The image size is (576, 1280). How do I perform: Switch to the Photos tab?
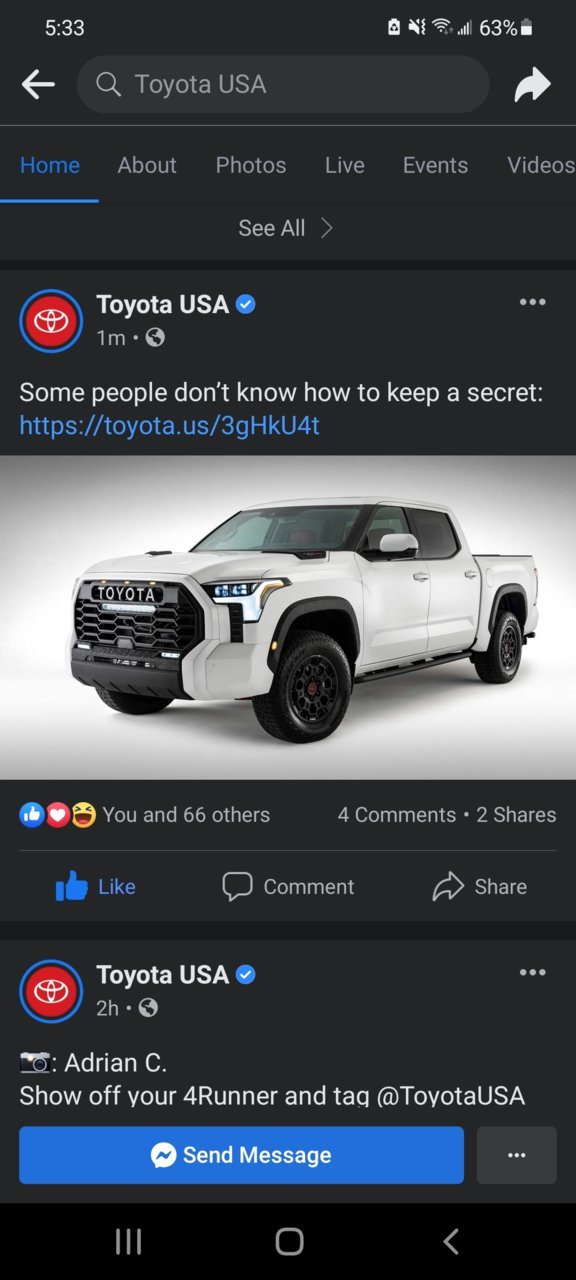tap(251, 165)
